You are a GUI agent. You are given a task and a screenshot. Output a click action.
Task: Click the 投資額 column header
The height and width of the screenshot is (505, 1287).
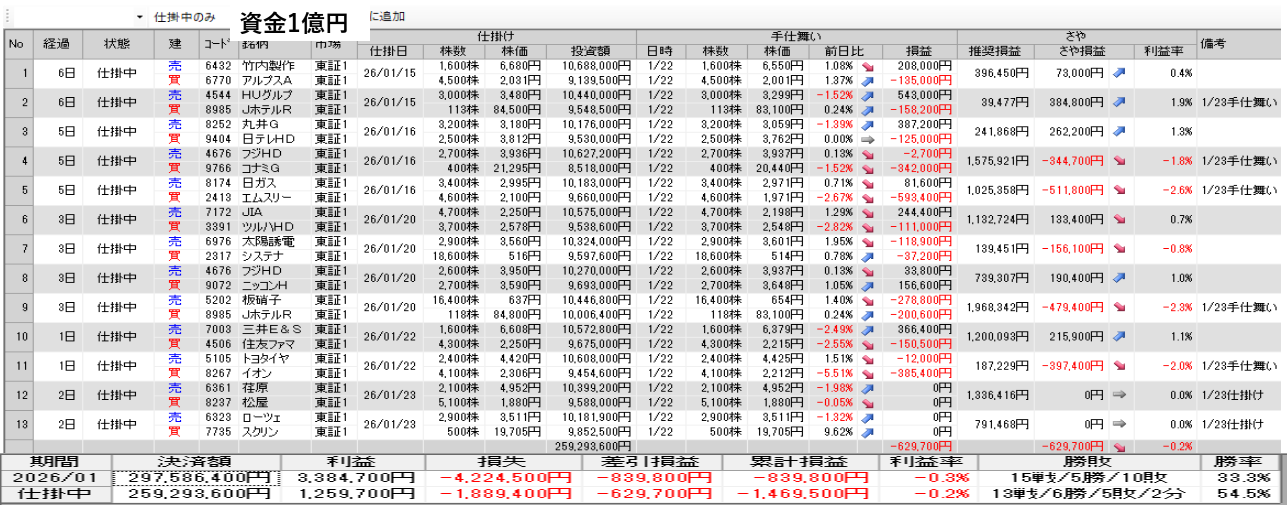[x=596, y=51]
